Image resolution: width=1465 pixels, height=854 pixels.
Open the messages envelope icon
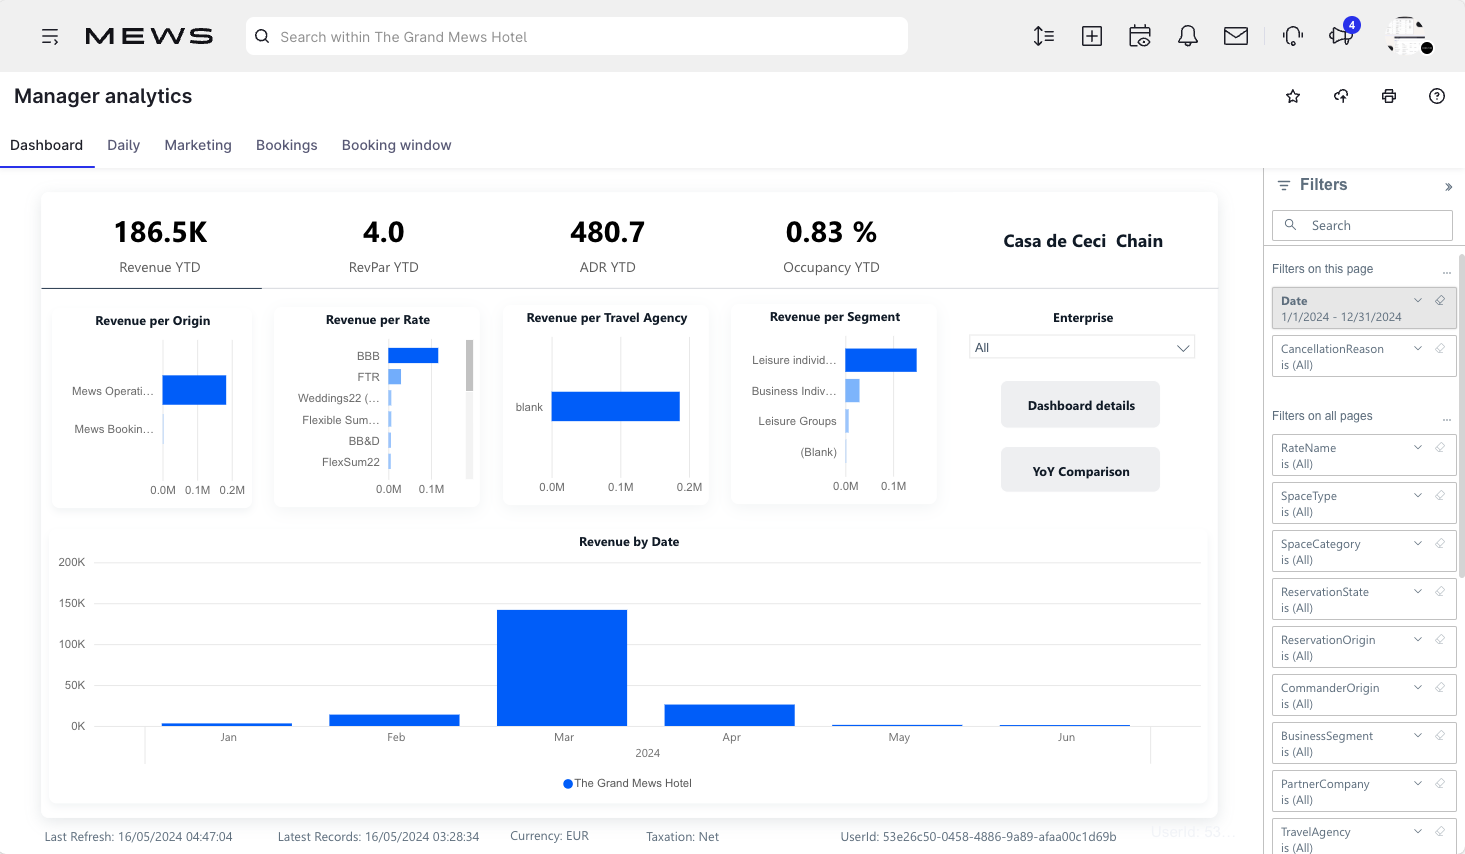(x=1236, y=35)
